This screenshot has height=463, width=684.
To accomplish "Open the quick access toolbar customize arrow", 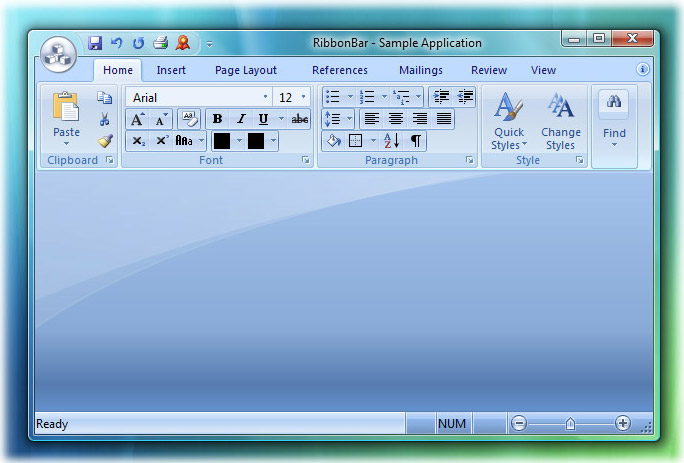I will (209, 44).
